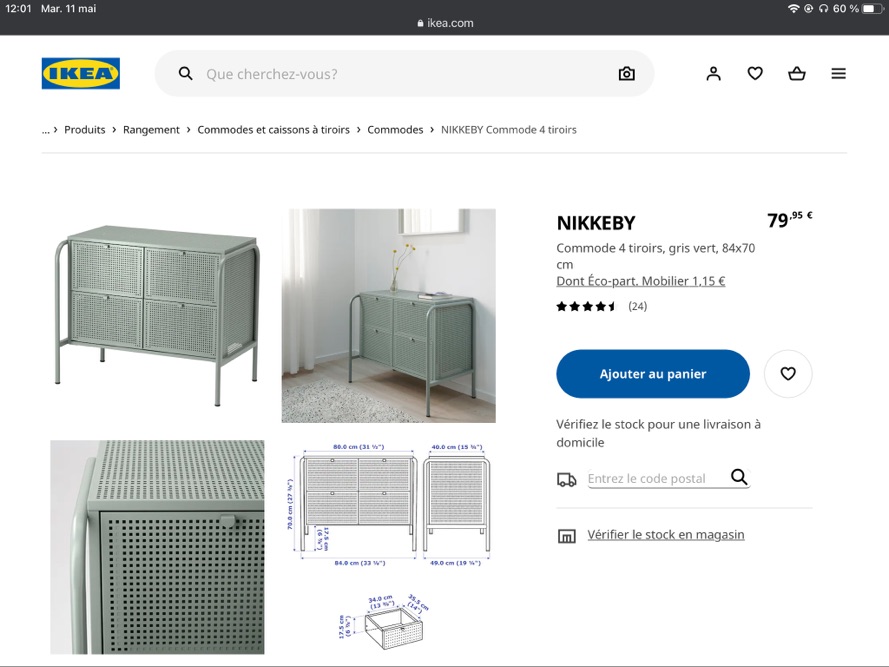Open visual search camera icon
Image resolution: width=889 pixels, height=667 pixels.
coord(626,74)
